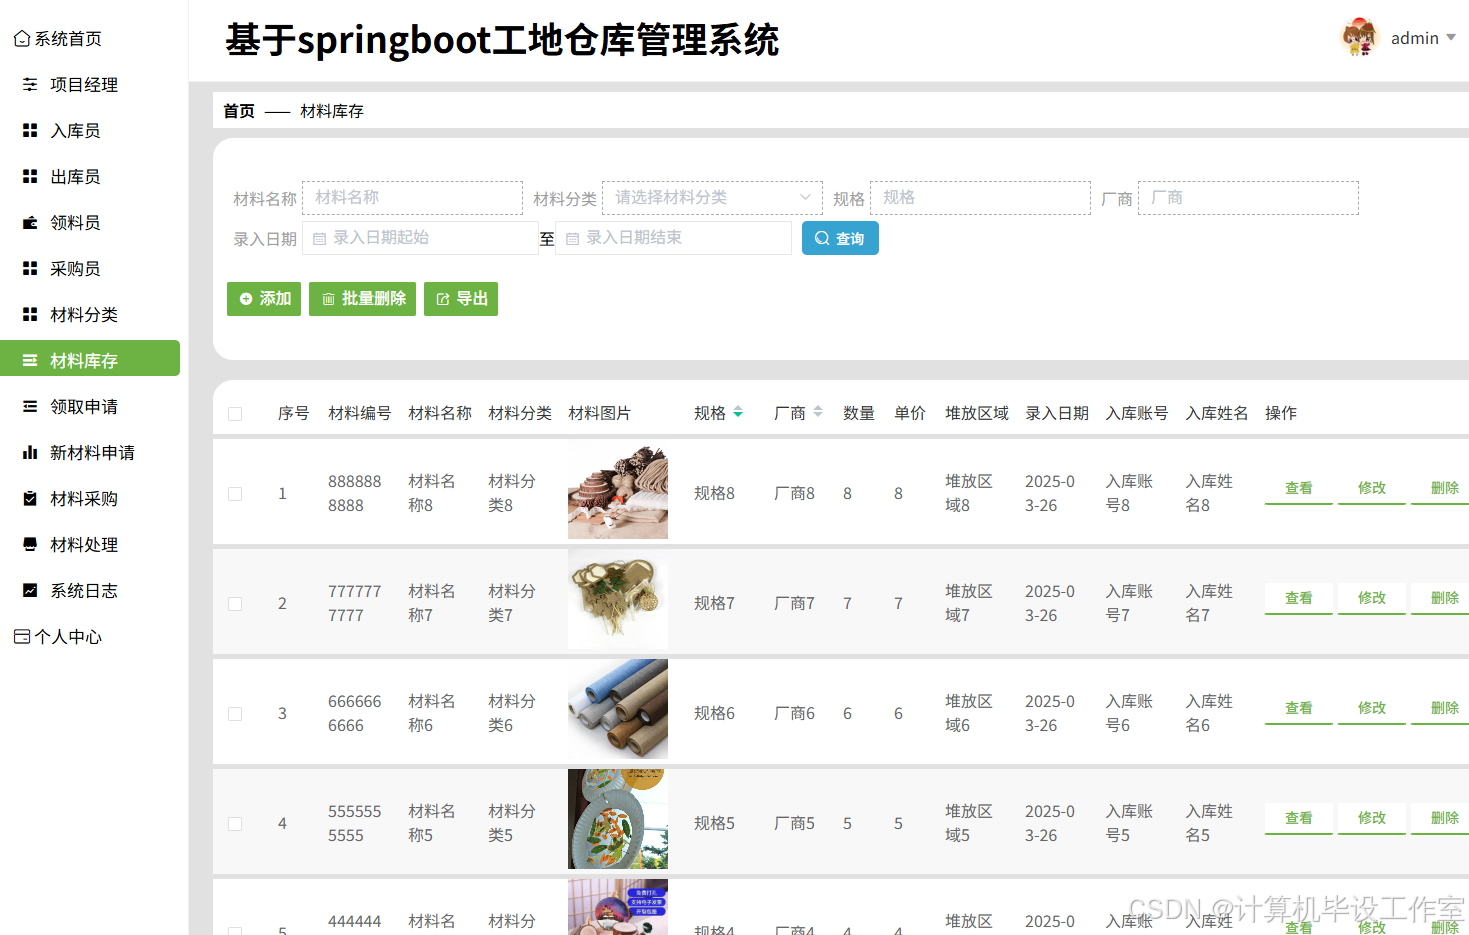Click the icon next to 项目经理
The image size is (1469, 935).
coord(30,85)
